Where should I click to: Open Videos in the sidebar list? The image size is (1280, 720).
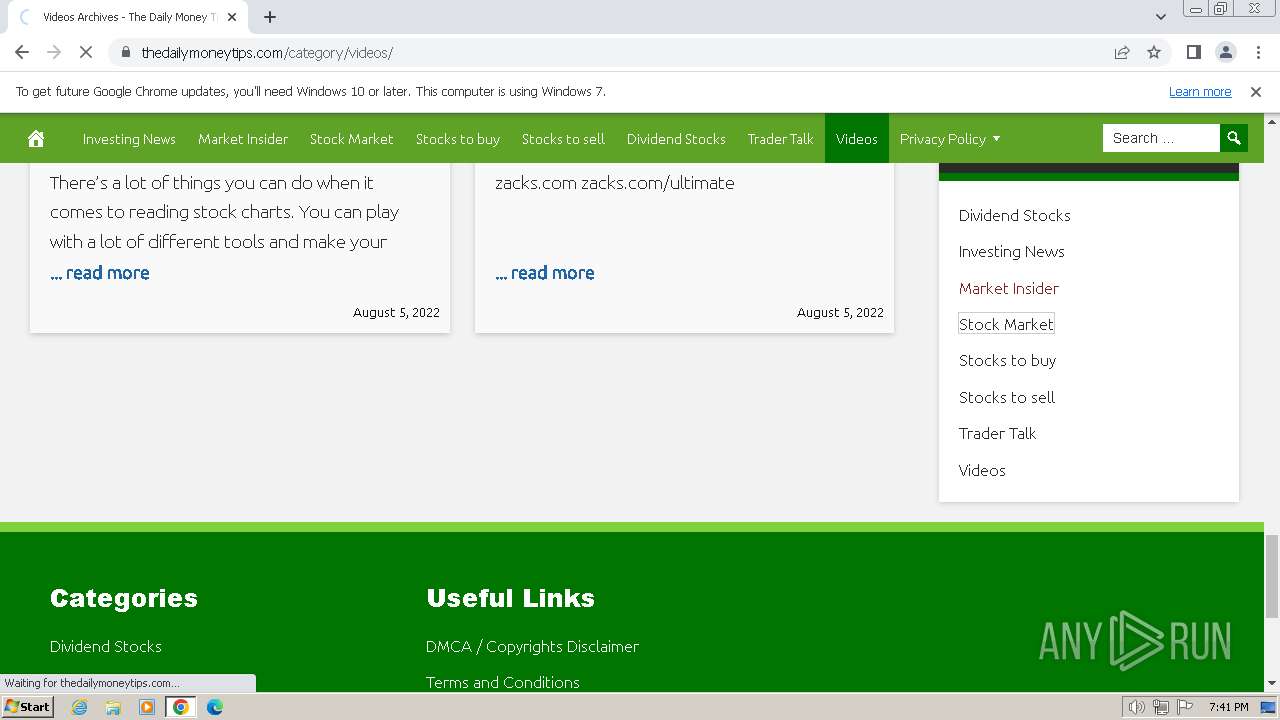pyautogui.click(x=982, y=470)
